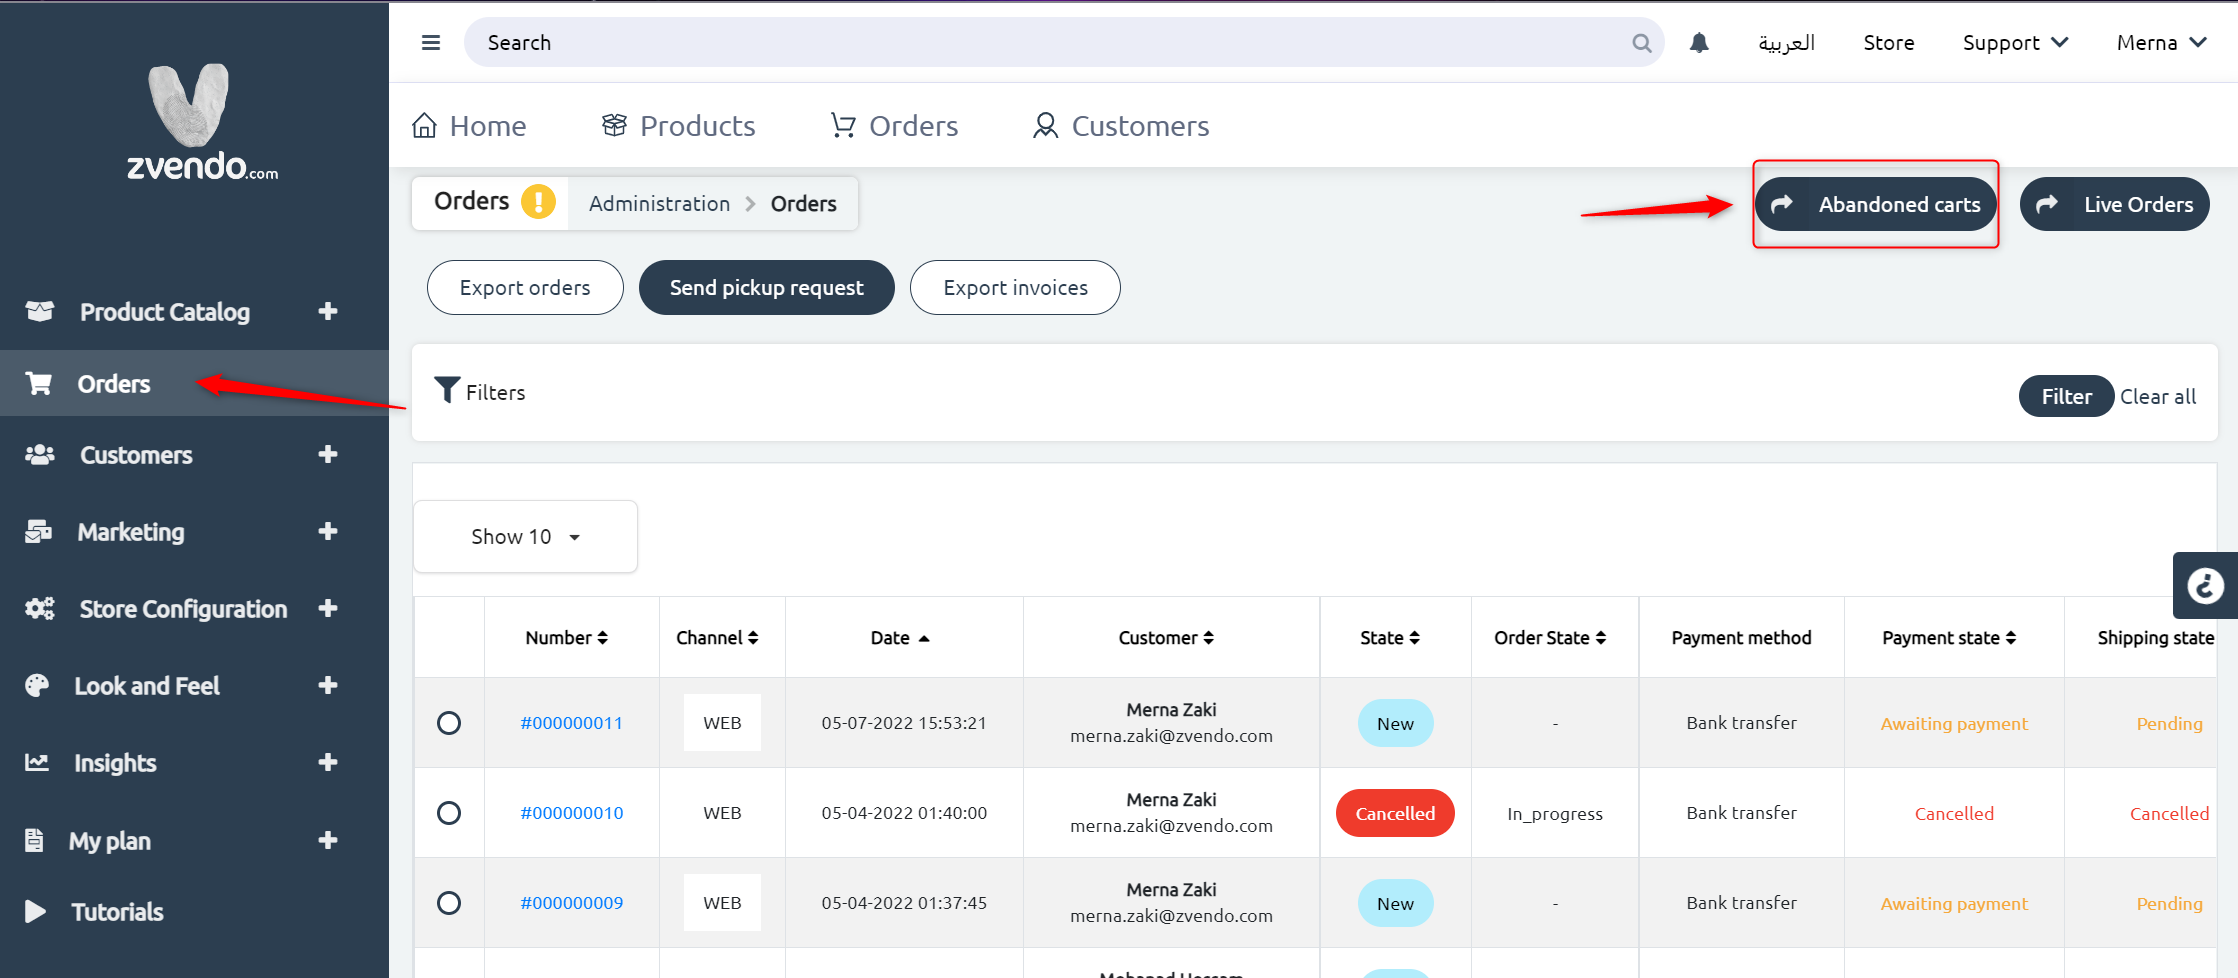This screenshot has height=978, width=2238.
Task: Expand Marketing sidebar section plus
Action: [x=328, y=531]
